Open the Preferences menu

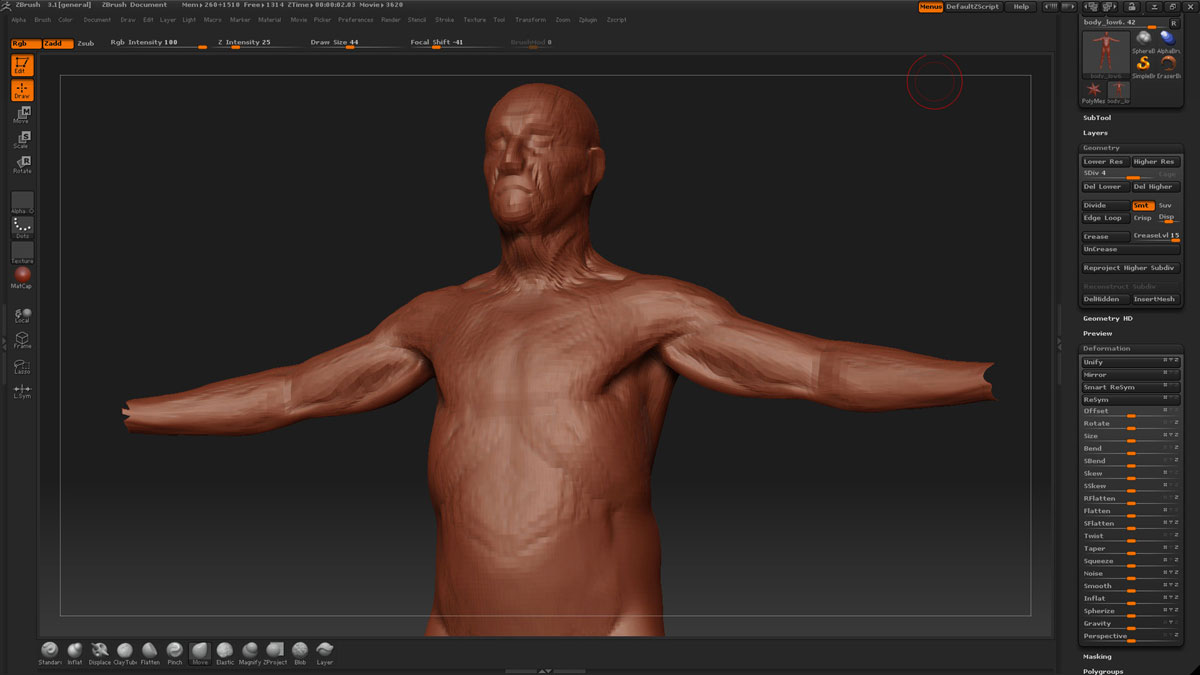355,20
